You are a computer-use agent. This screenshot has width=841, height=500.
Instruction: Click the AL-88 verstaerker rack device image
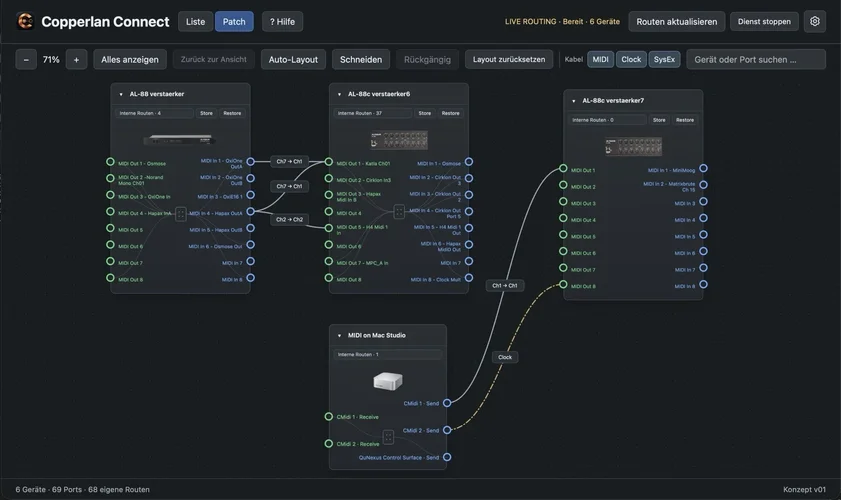(x=180, y=139)
